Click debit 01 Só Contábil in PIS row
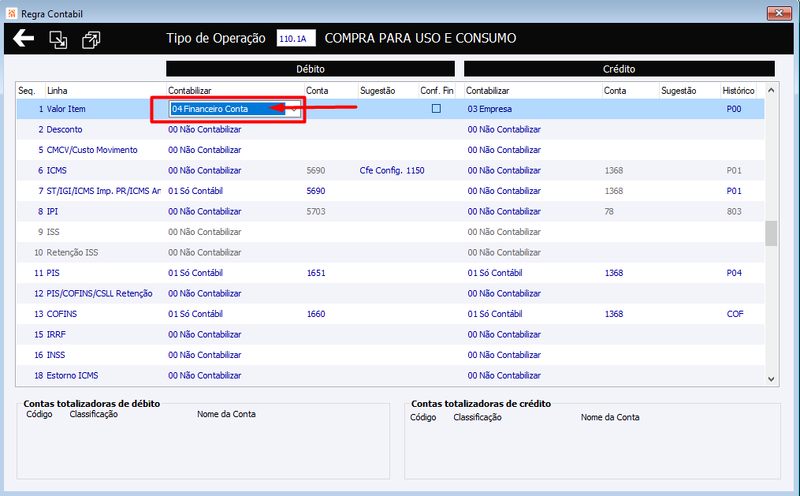This screenshot has height=496, width=800. pyautogui.click(x=195, y=272)
